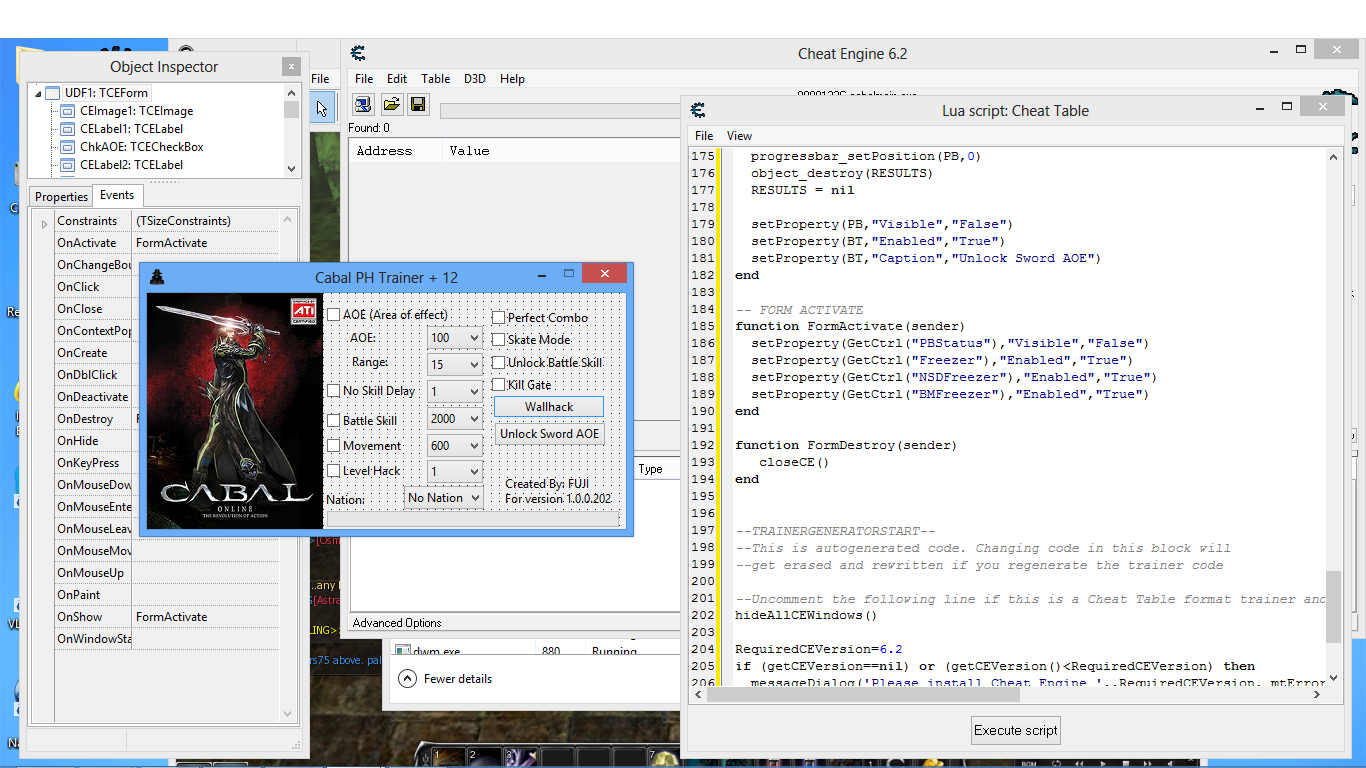Click the Execute script button

click(x=1016, y=730)
